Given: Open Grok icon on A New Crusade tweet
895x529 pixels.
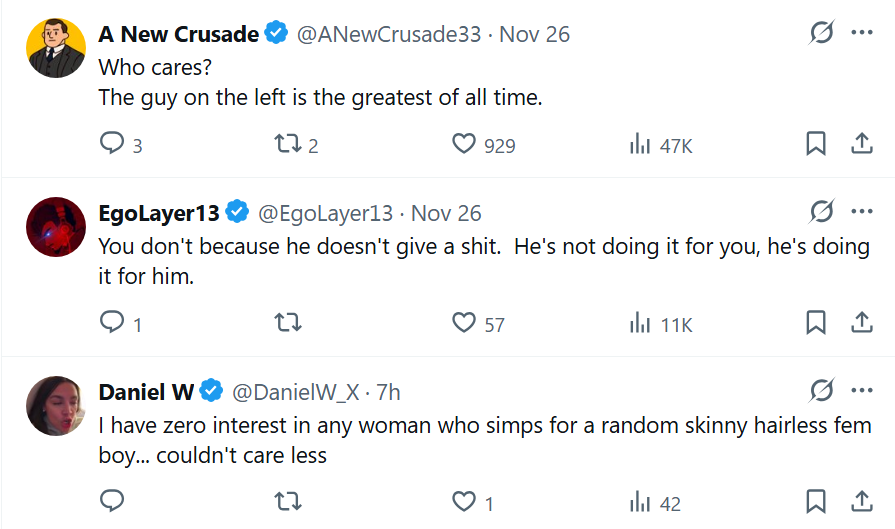Looking at the screenshot, I should [x=821, y=33].
